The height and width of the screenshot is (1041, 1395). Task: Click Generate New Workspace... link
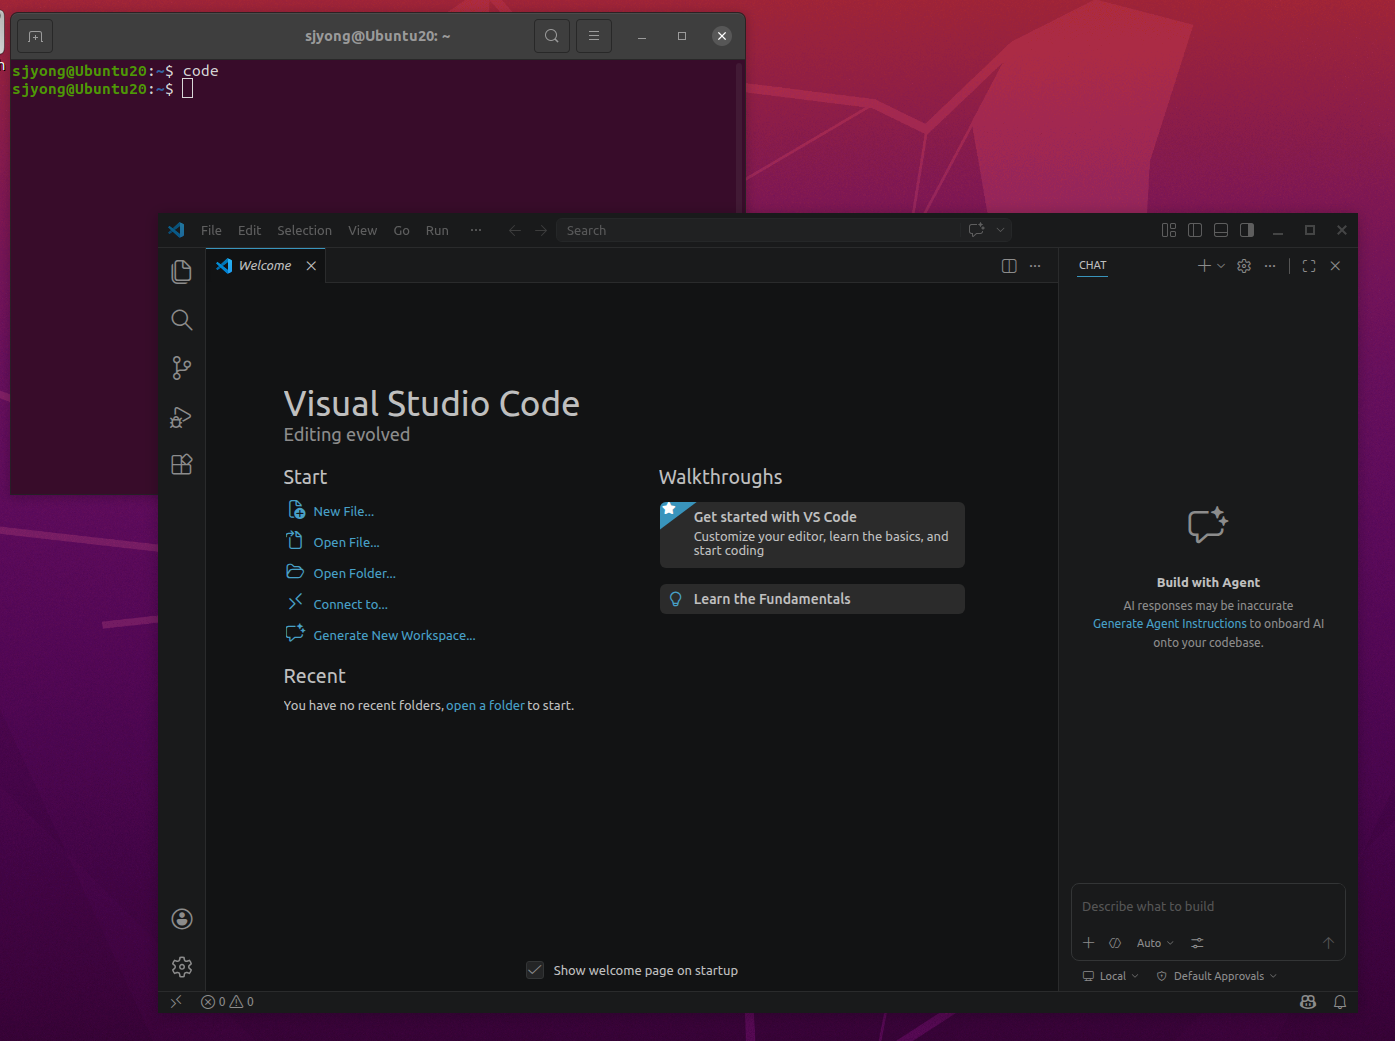(394, 635)
